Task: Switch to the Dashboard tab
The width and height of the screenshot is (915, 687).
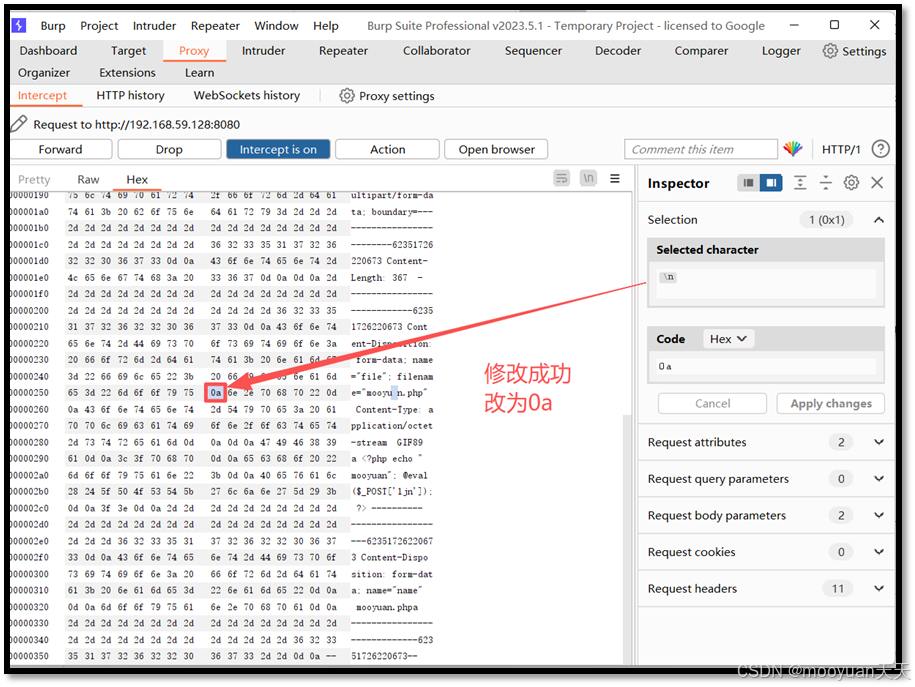Action: (48, 51)
